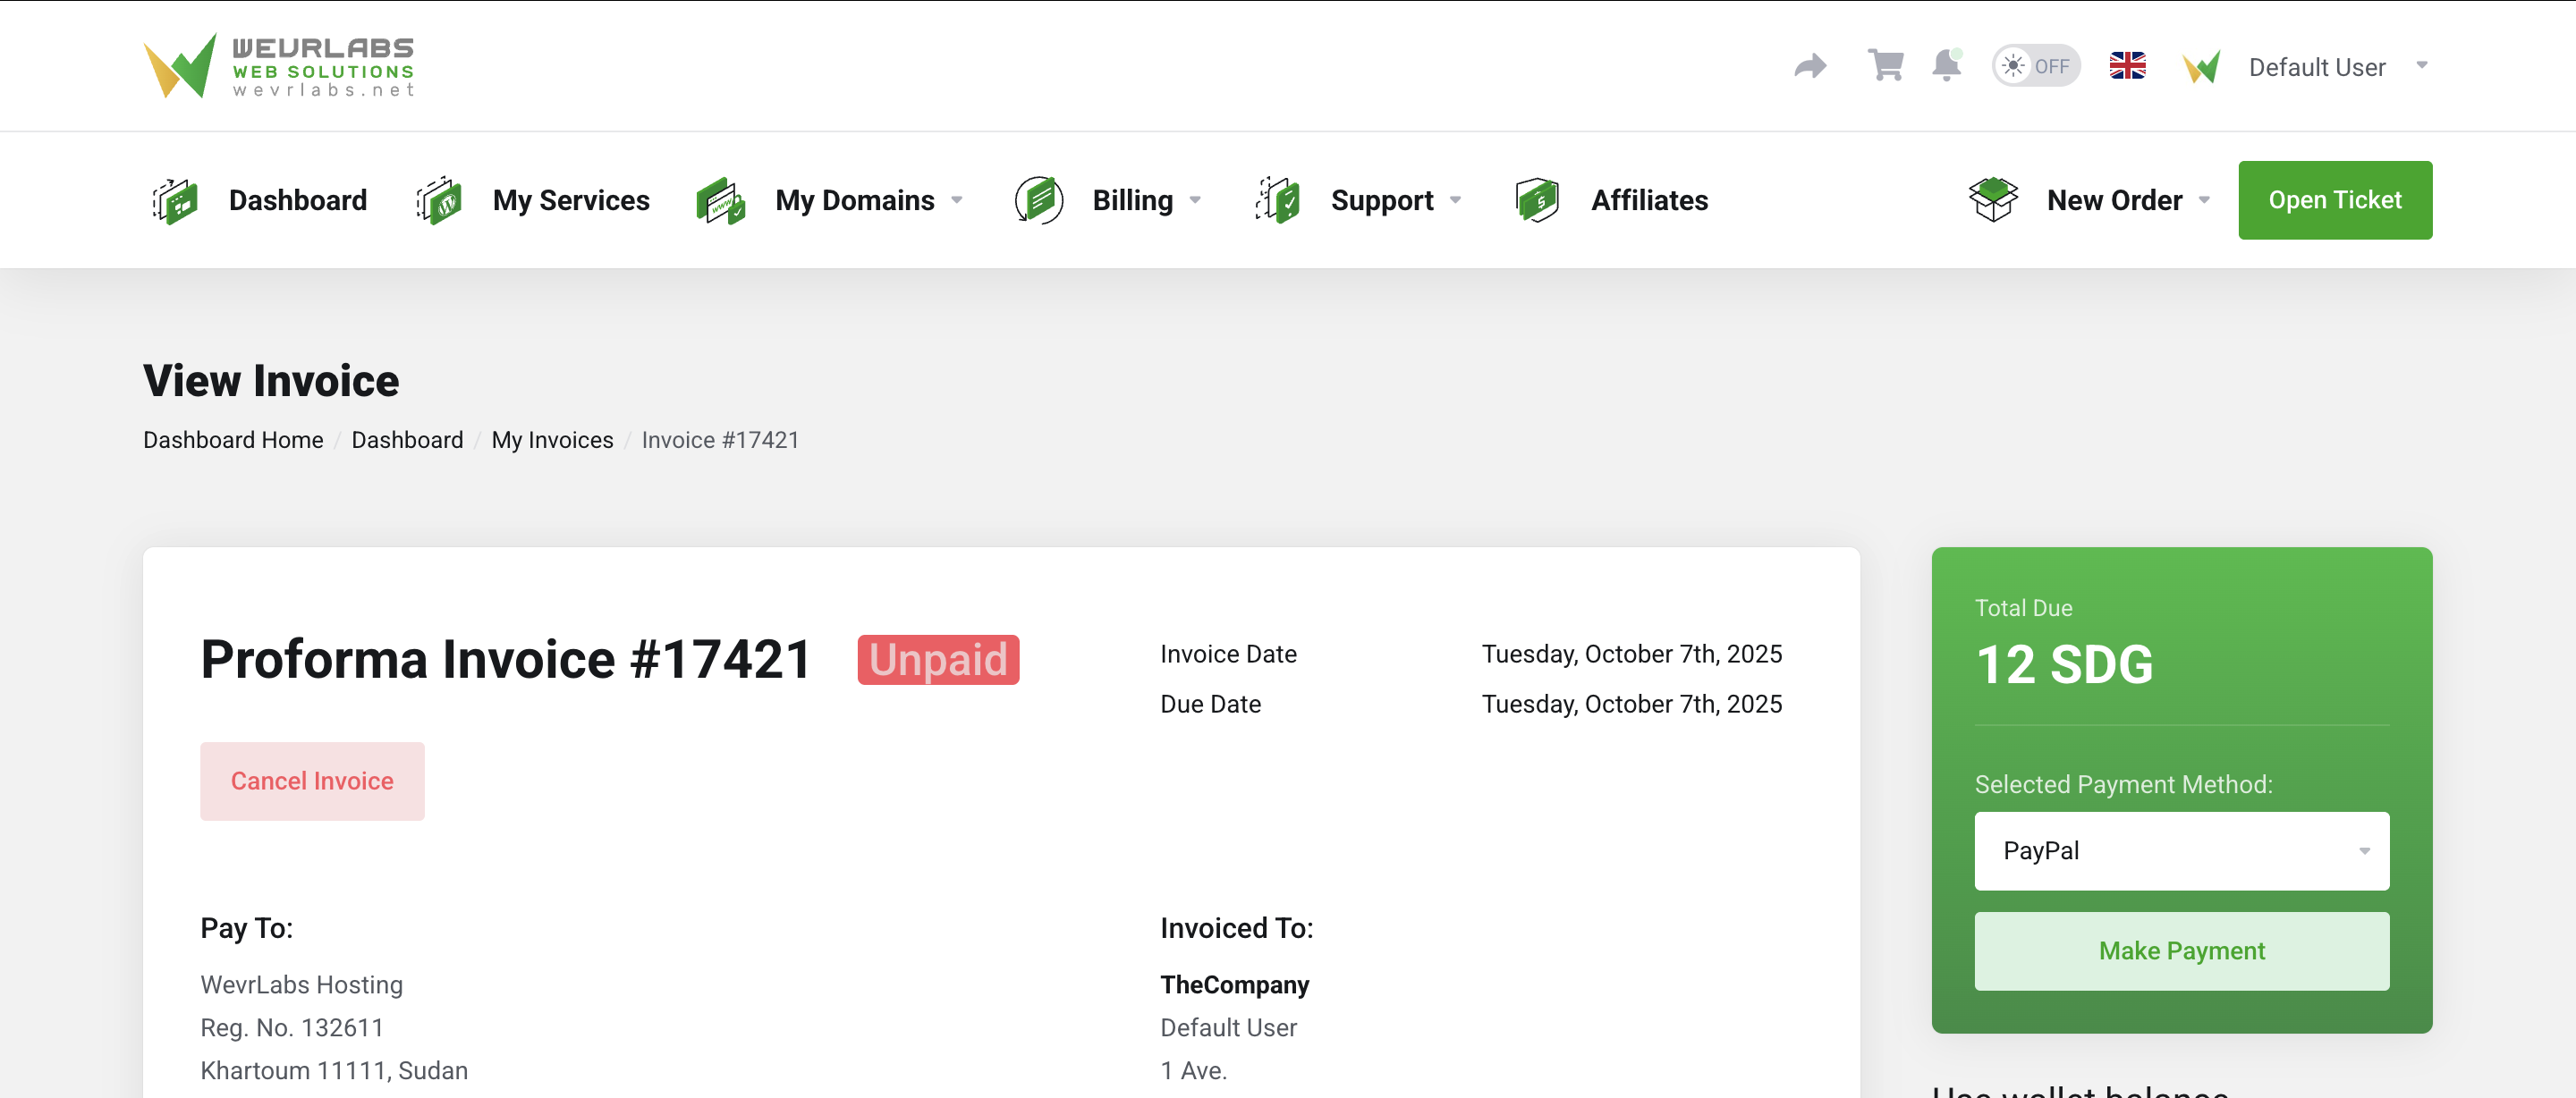Go to My Invoices breadcrumb link
This screenshot has width=2576, height=1098.
click(x=552, y=440)
